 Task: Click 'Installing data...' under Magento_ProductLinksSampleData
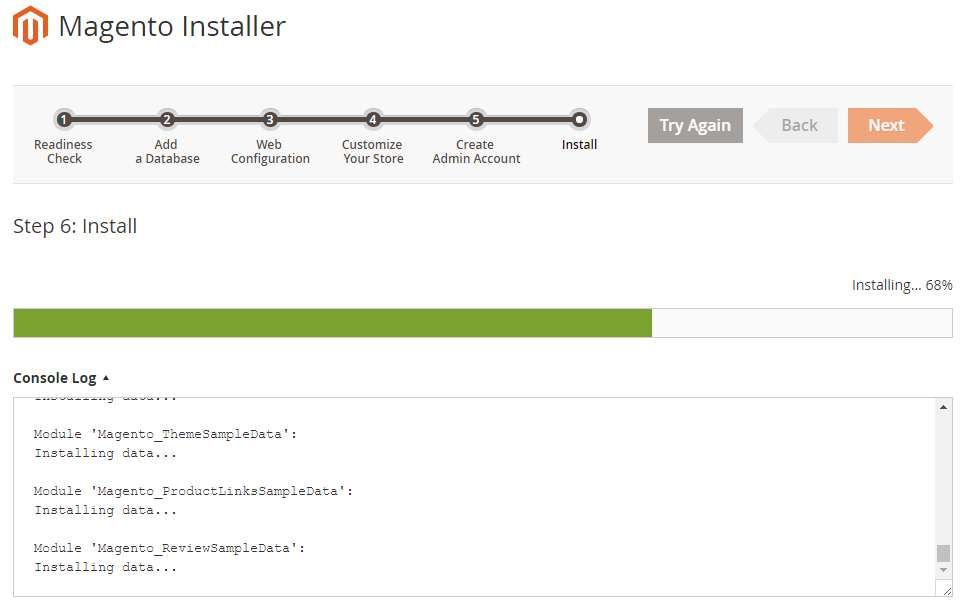106,510
